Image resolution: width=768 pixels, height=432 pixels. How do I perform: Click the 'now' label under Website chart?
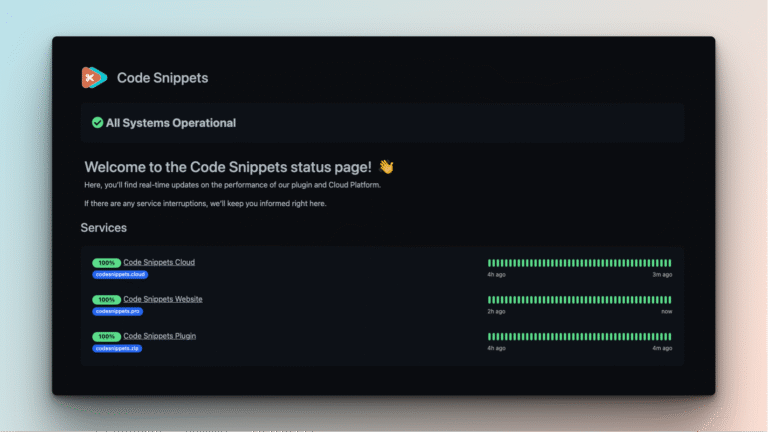click(667, 312)
